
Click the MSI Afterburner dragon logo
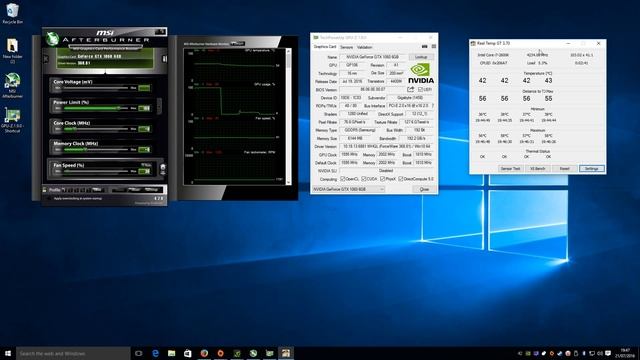coord(52,39)
